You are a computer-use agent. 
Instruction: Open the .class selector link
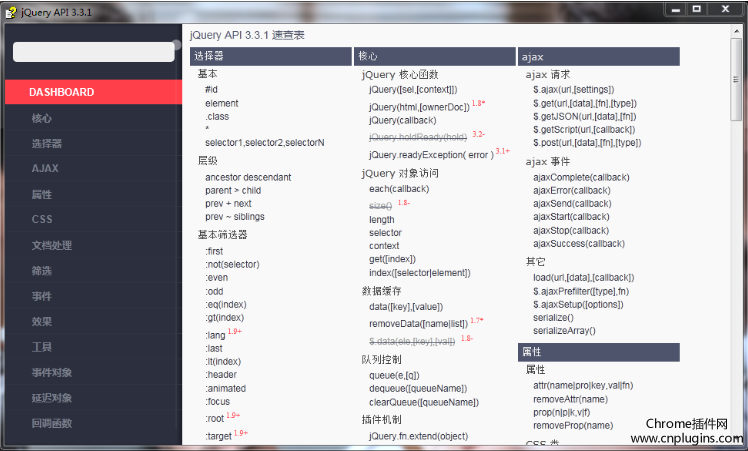217,116
